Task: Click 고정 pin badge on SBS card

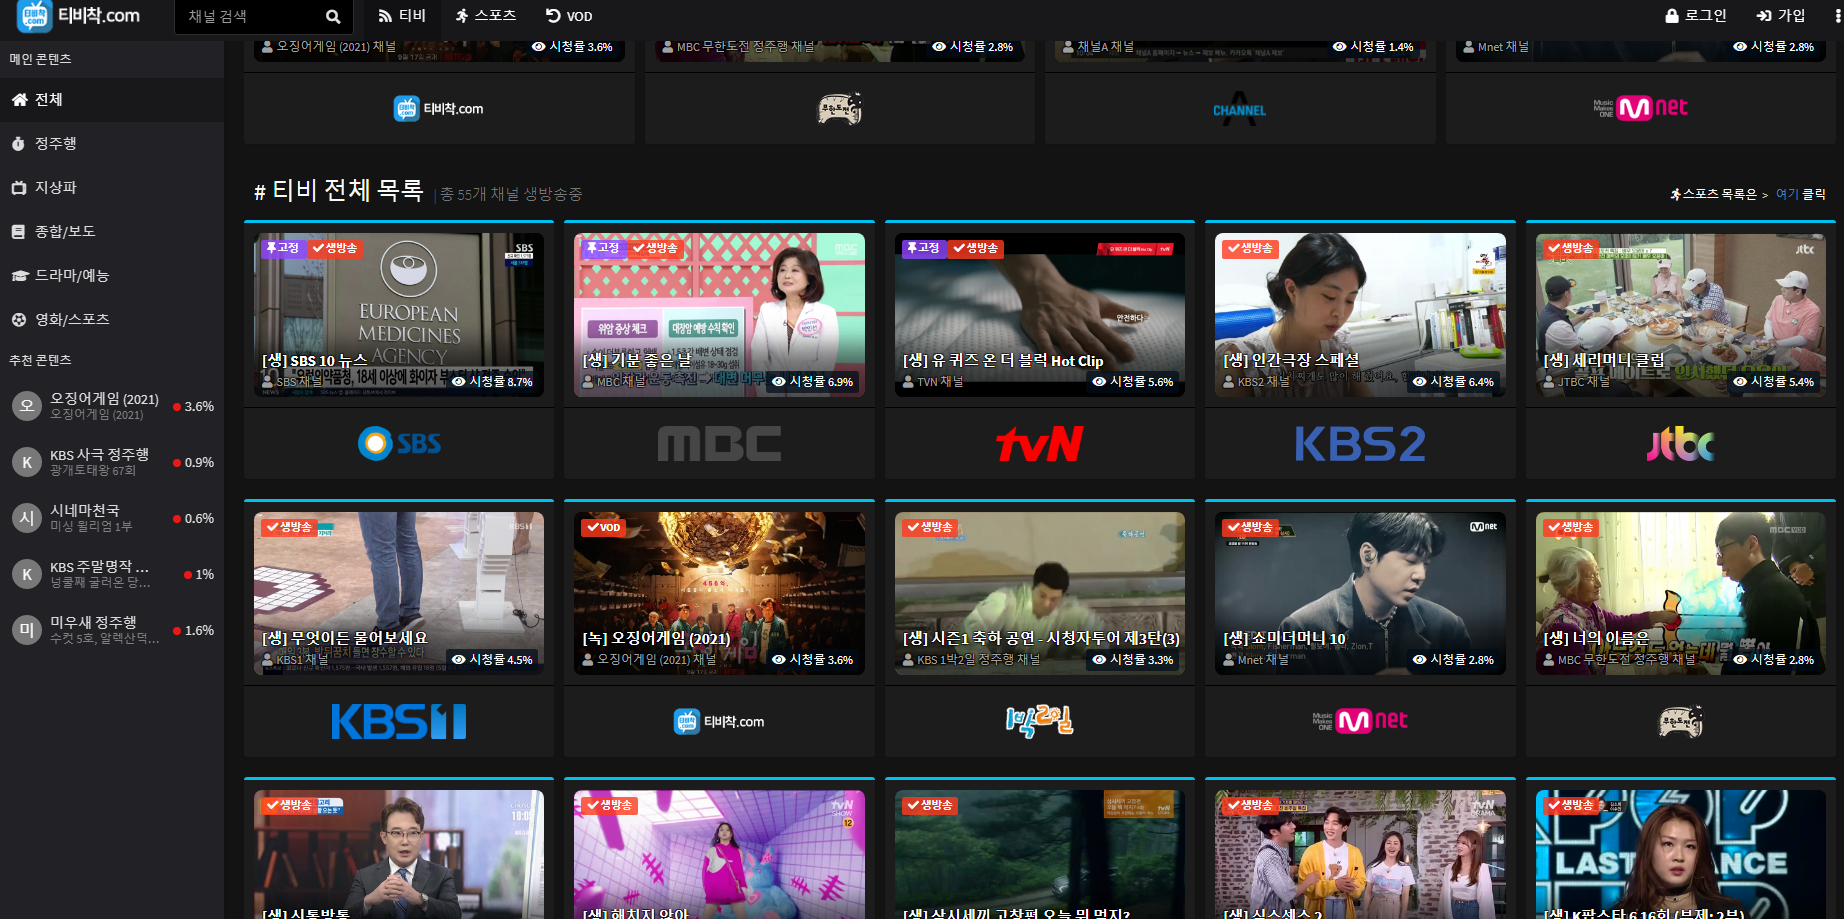Action: [283, 248]
